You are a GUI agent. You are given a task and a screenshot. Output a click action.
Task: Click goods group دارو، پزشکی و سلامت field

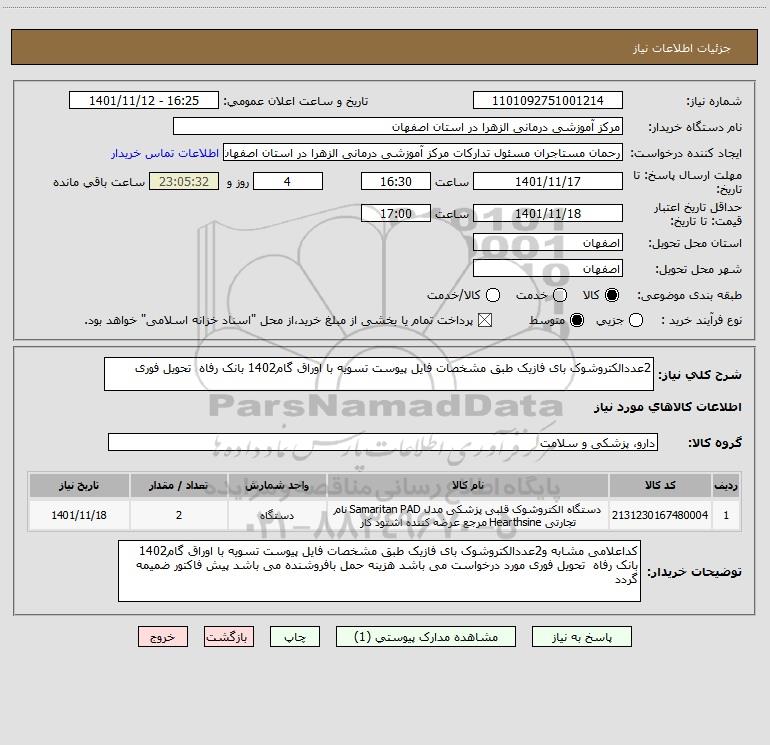click(383, 442)
